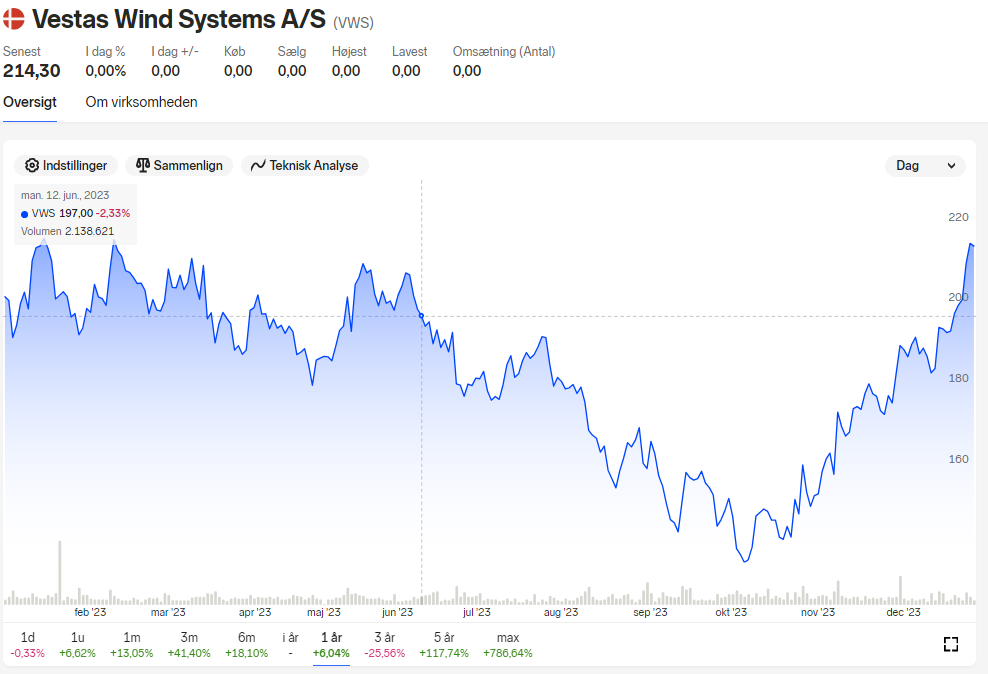Click the okt '23 axis label
This screenshot has width=988, height=674.
[x=731, y=612]
